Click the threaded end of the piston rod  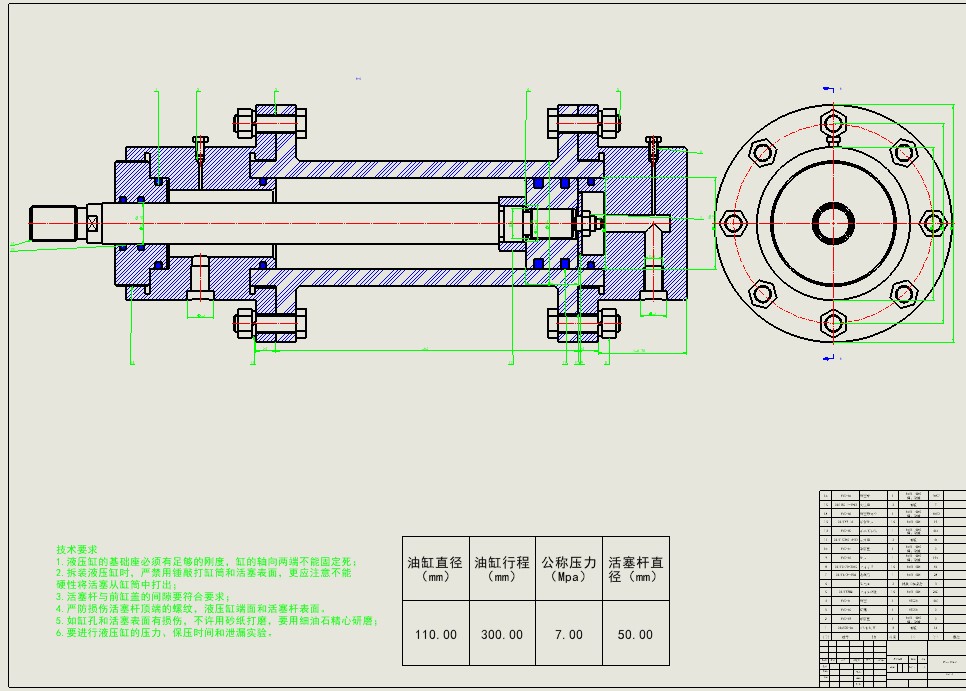click(56, 222)
